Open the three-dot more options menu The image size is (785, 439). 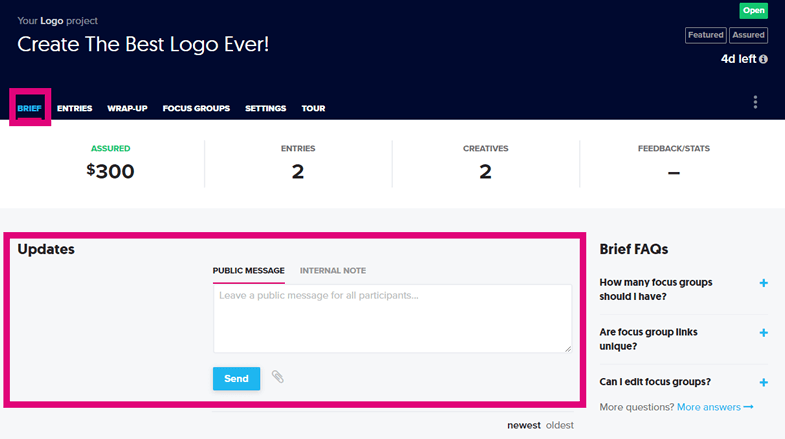tap(755, 102)
